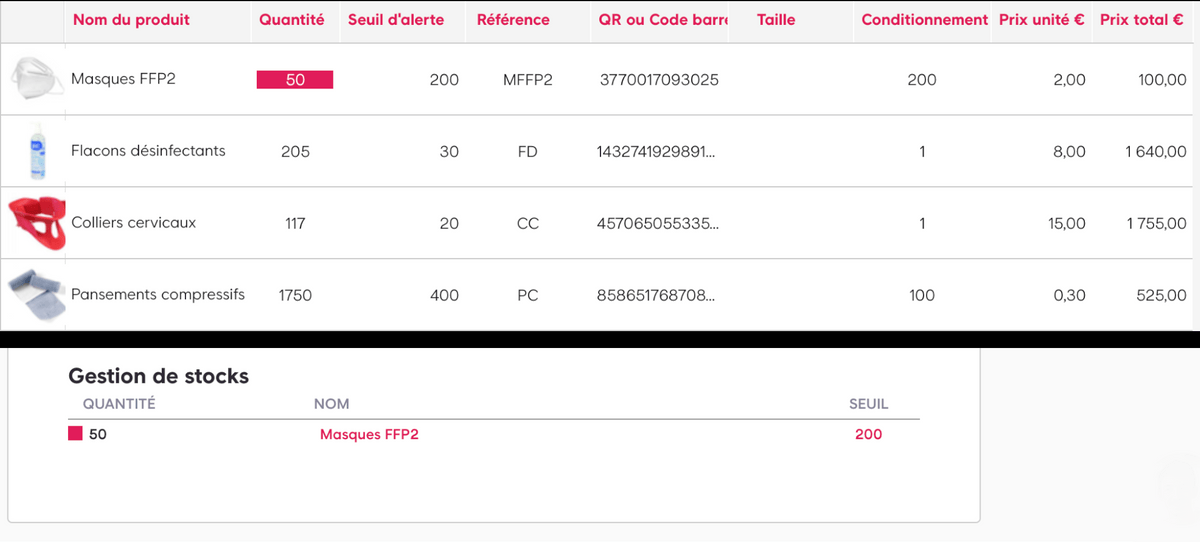Click the QR ou Code barre header
Viewport: 1200px width, 542px height.
click(663, 20)
